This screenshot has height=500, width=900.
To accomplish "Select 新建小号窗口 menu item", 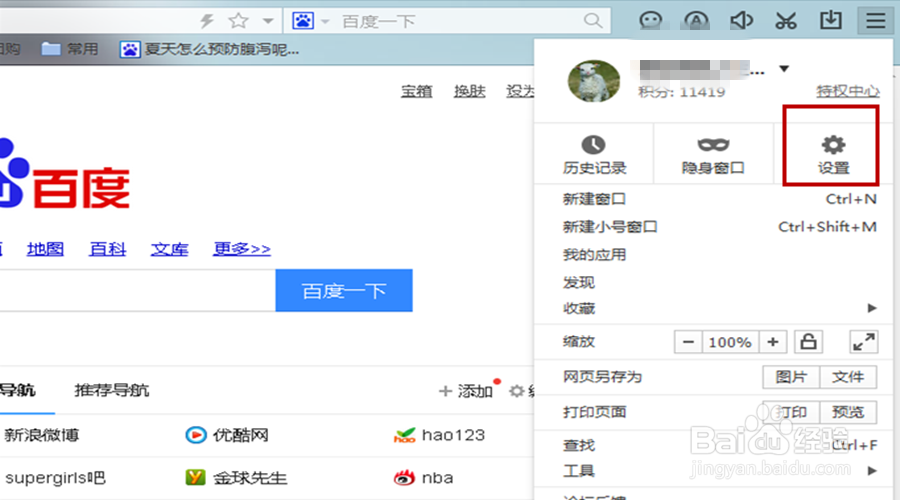I will coord(713,227).
